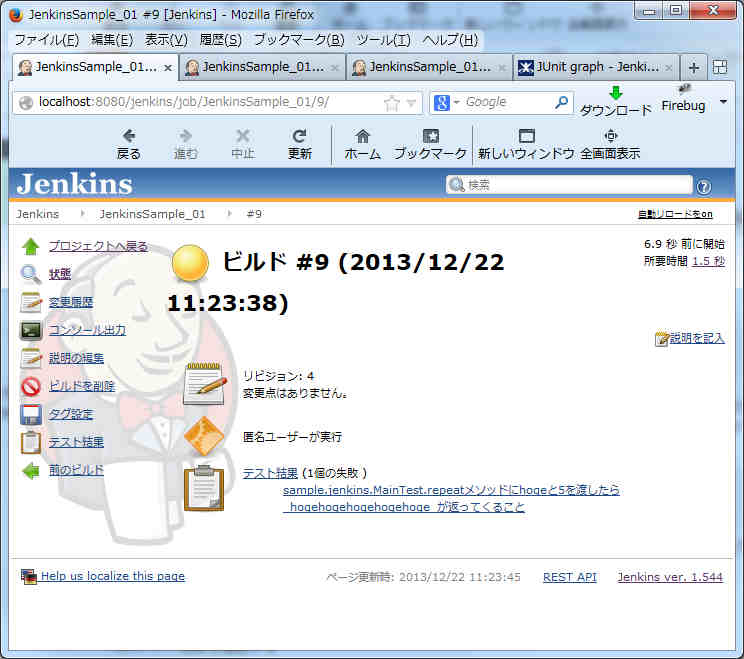Click the Jenkins ver. 1.544 link
This screenshot has width=744, height=659.
coord(670,577)
